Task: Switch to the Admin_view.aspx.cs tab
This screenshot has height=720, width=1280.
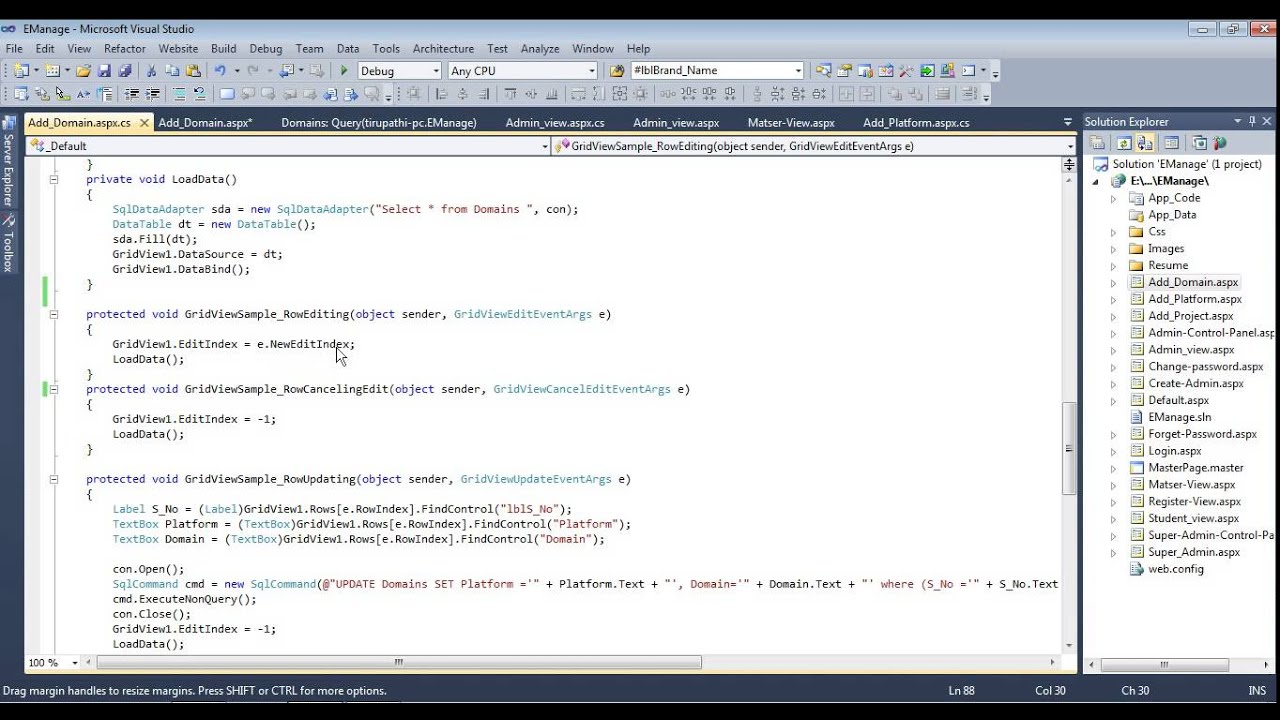Action: [555, 123]
